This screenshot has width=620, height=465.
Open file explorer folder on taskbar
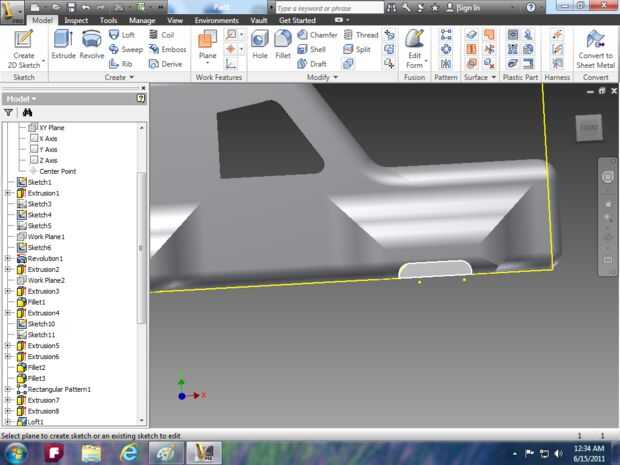91,453
